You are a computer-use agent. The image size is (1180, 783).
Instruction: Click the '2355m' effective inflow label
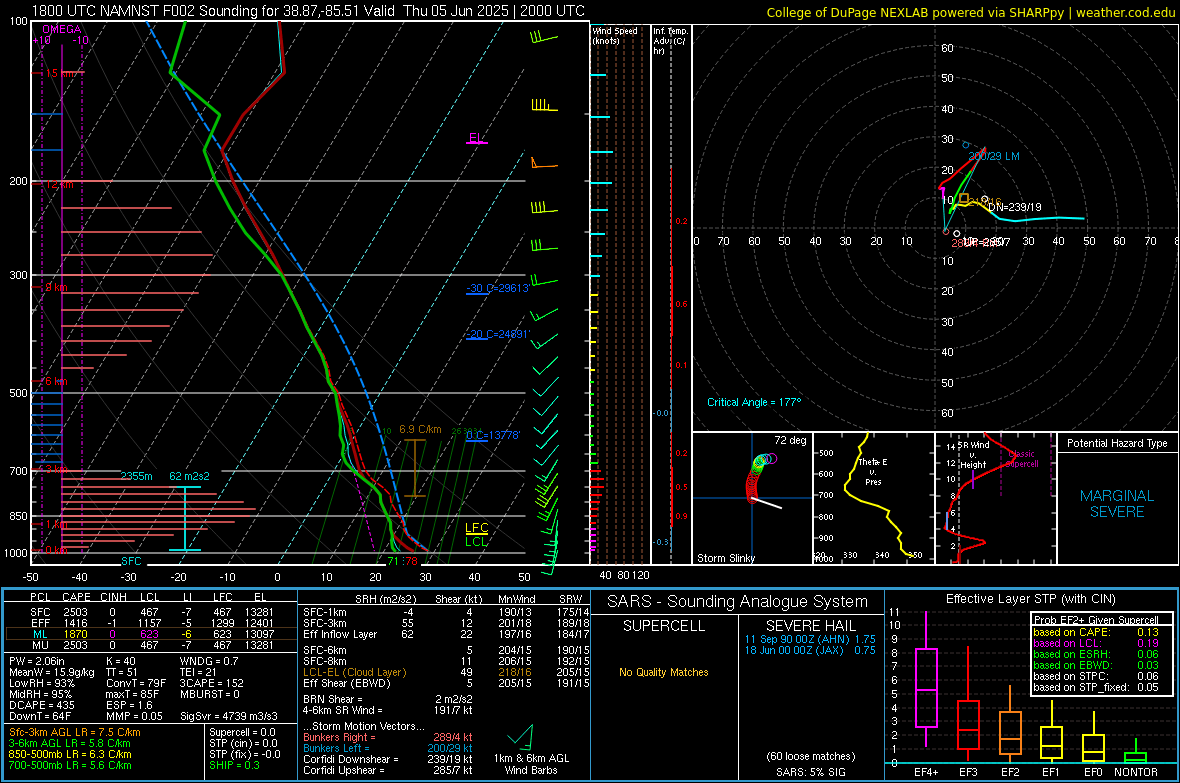tap(136, 477)
